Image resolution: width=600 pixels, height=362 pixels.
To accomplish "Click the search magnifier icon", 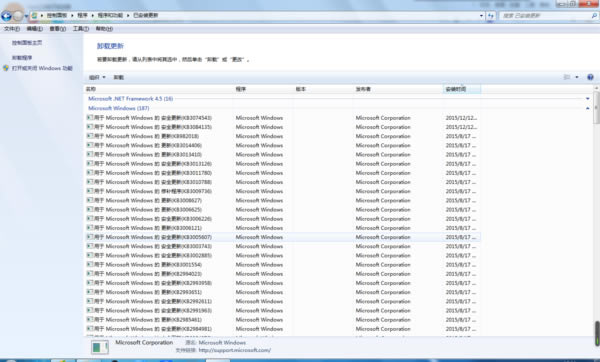I will tap(594, 16).
